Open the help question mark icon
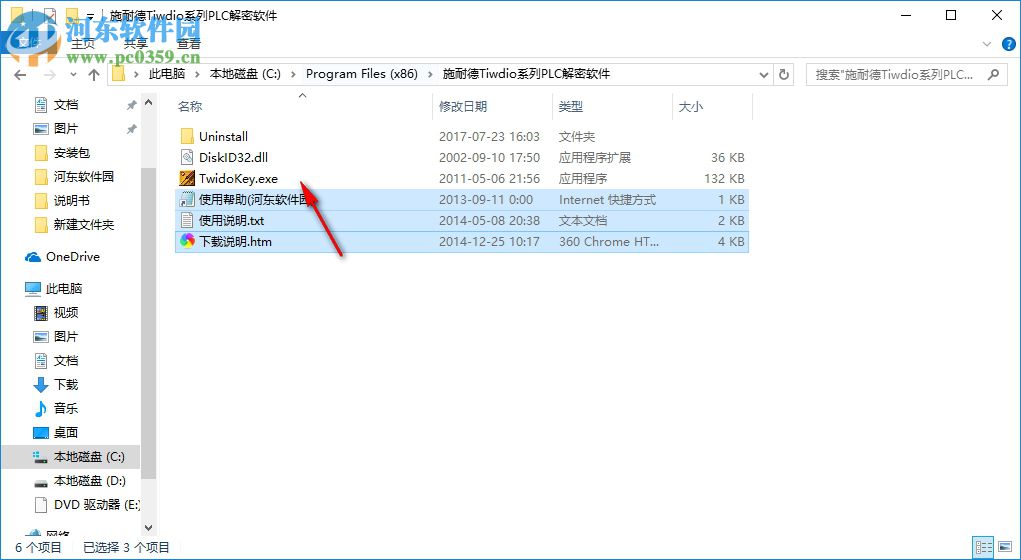This screenshot has height=560, width=1021. click(1008, 44)
